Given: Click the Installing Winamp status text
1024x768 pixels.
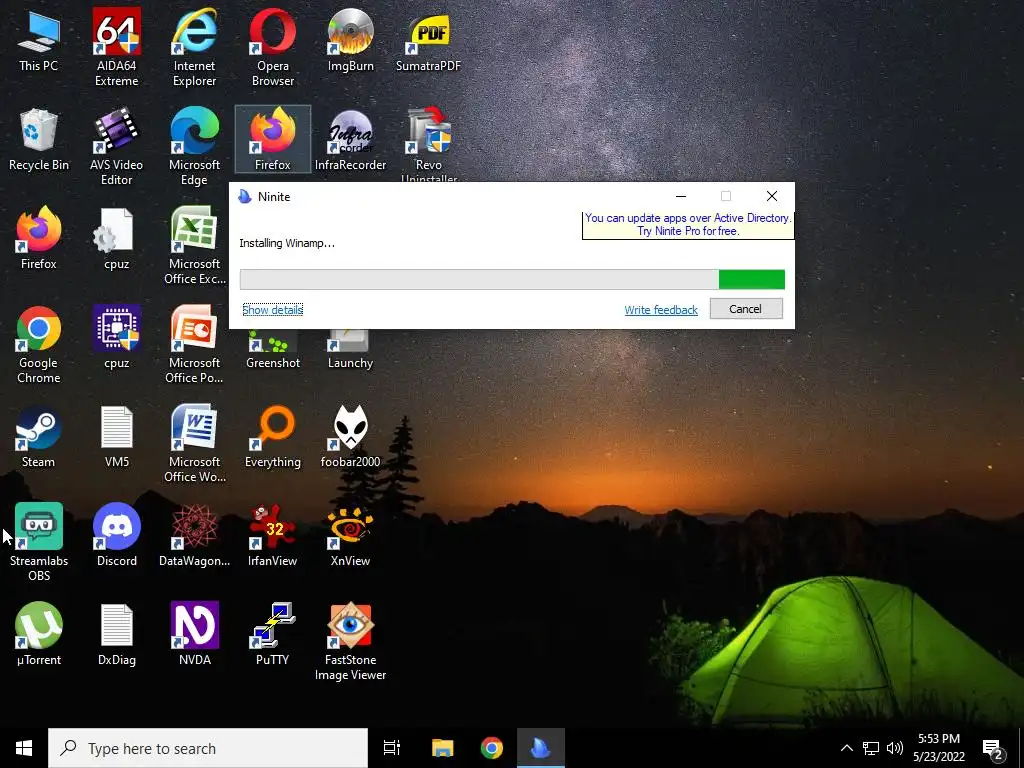Looking at the screenshot, I should pos(287,243).
